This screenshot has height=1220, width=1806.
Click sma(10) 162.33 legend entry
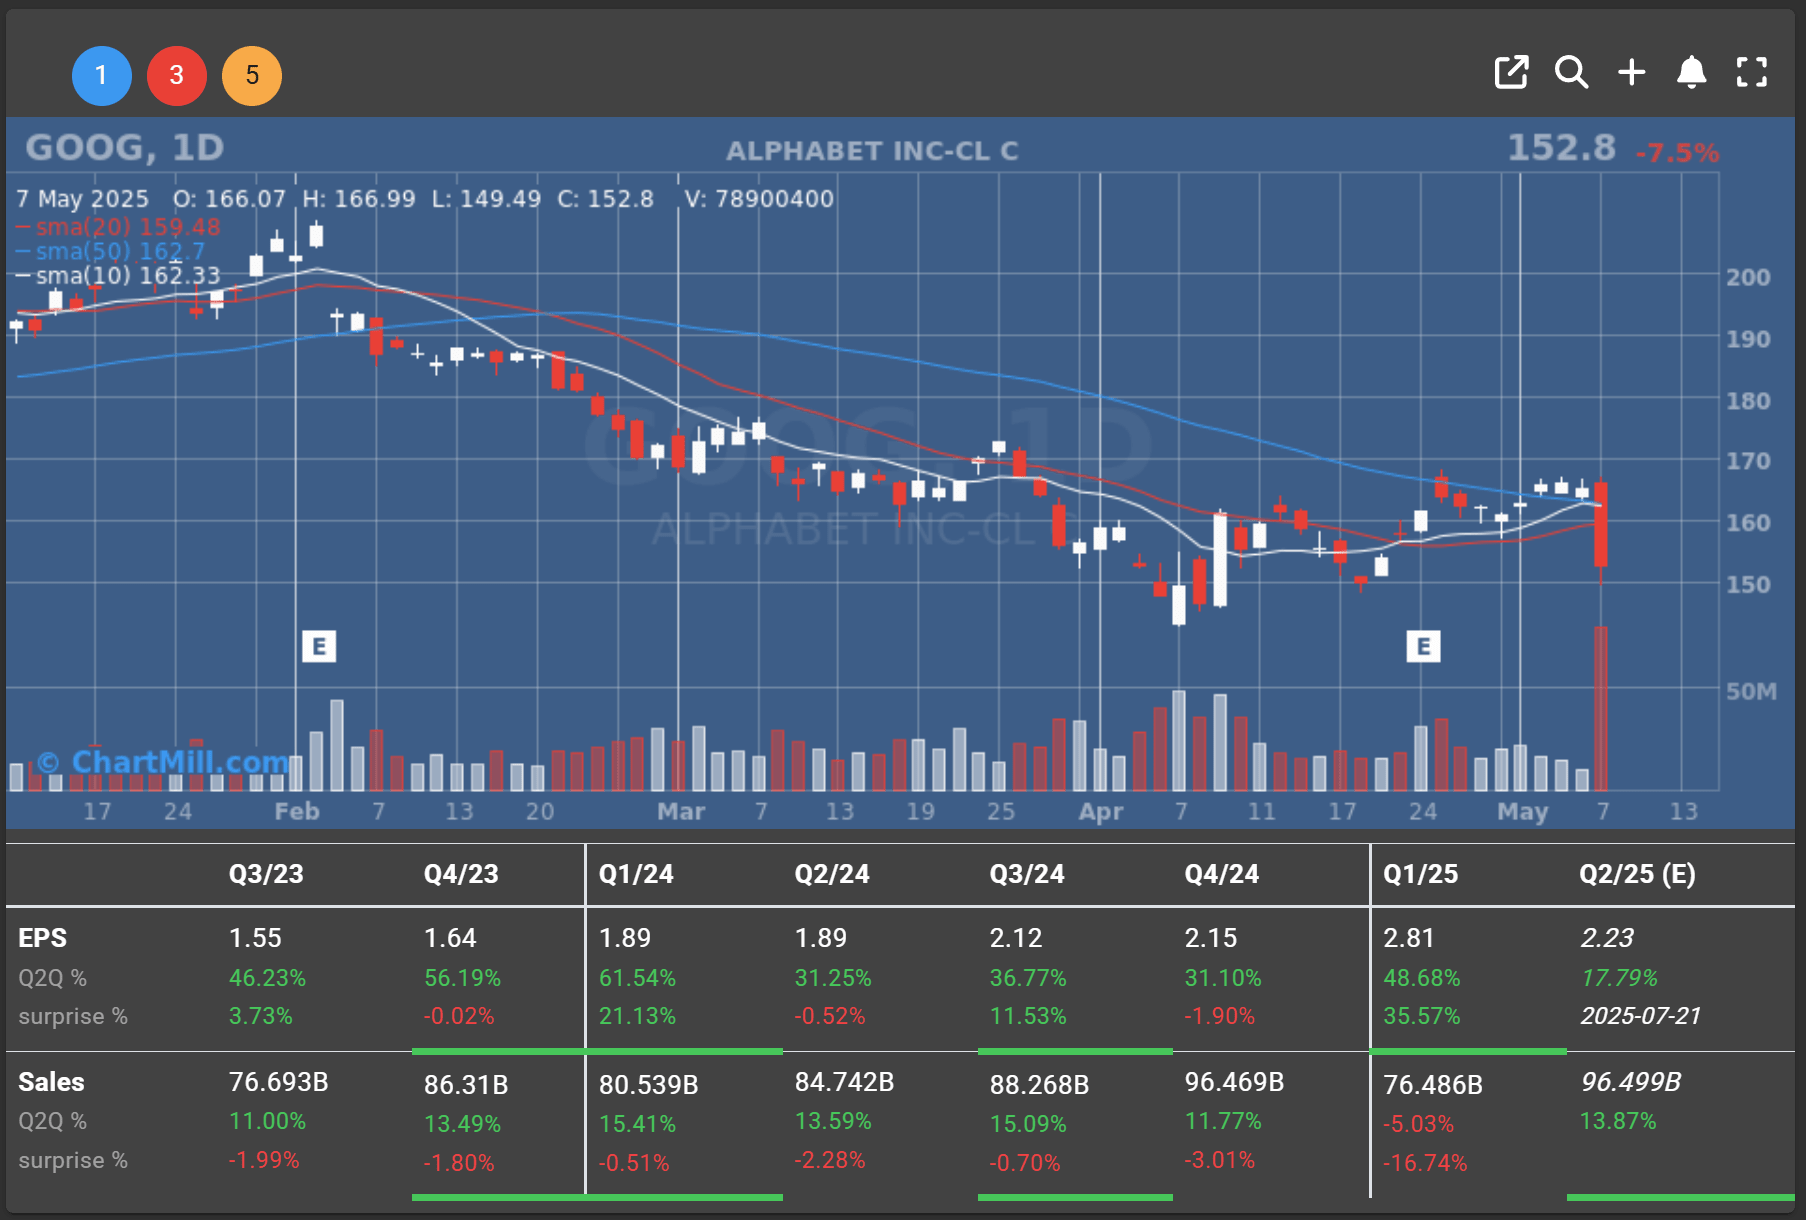coord(119,275)
